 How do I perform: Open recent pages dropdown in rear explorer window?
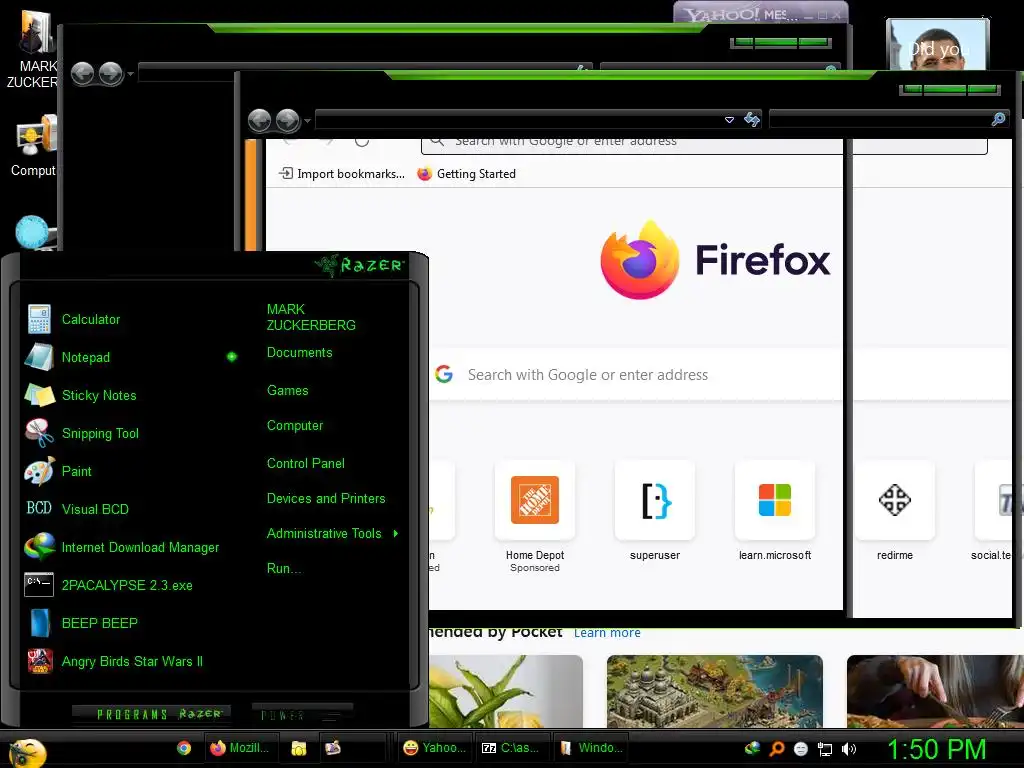130,74
